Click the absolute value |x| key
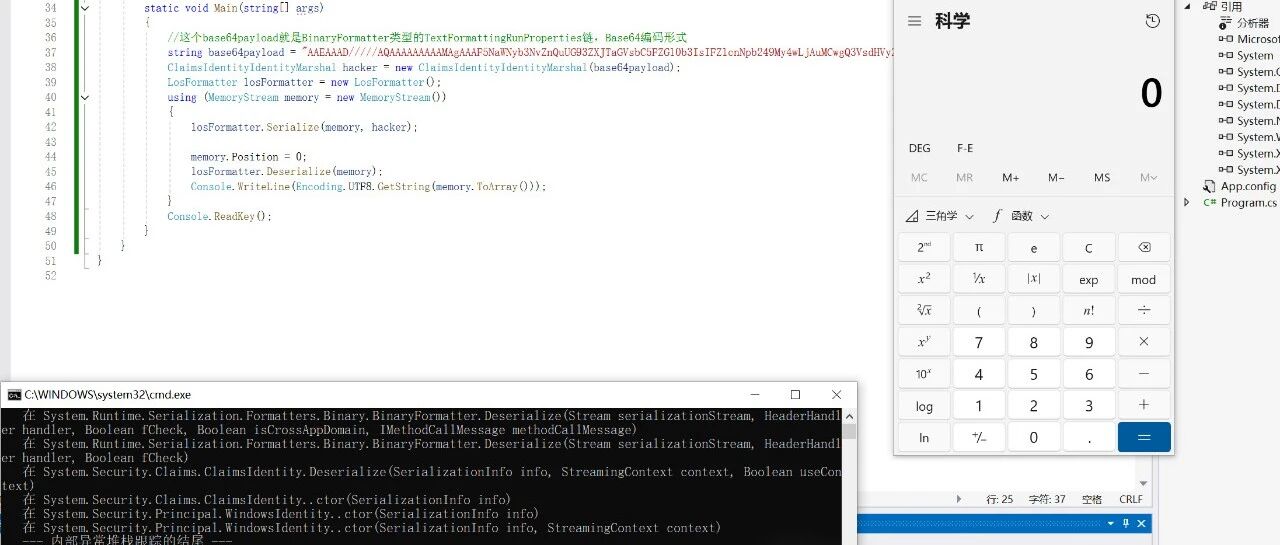This screenshot has width=1280, height=545. 1034,280
